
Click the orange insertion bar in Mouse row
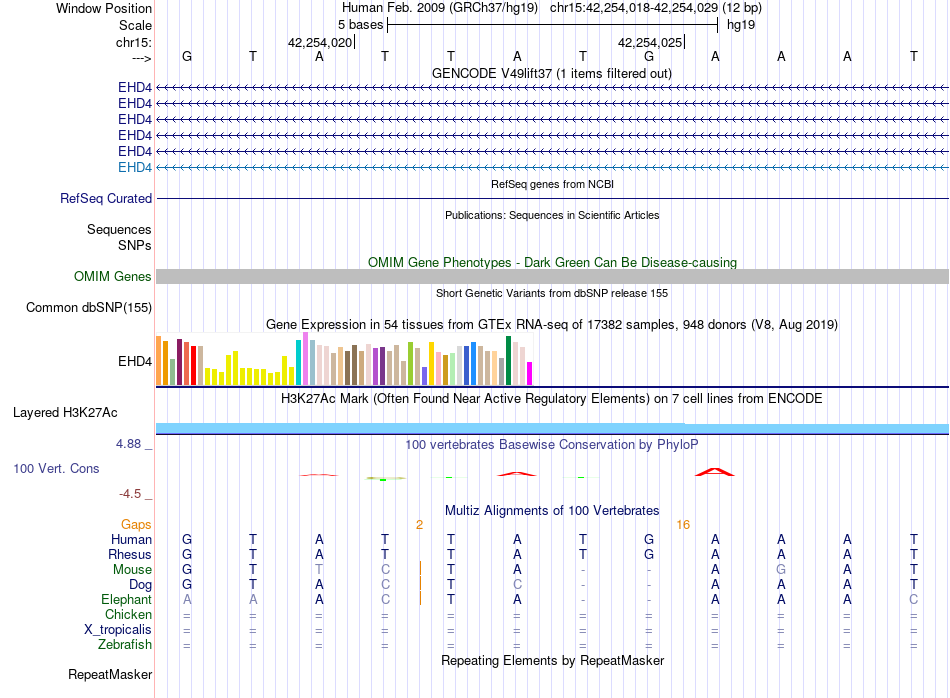click(420, 569)
